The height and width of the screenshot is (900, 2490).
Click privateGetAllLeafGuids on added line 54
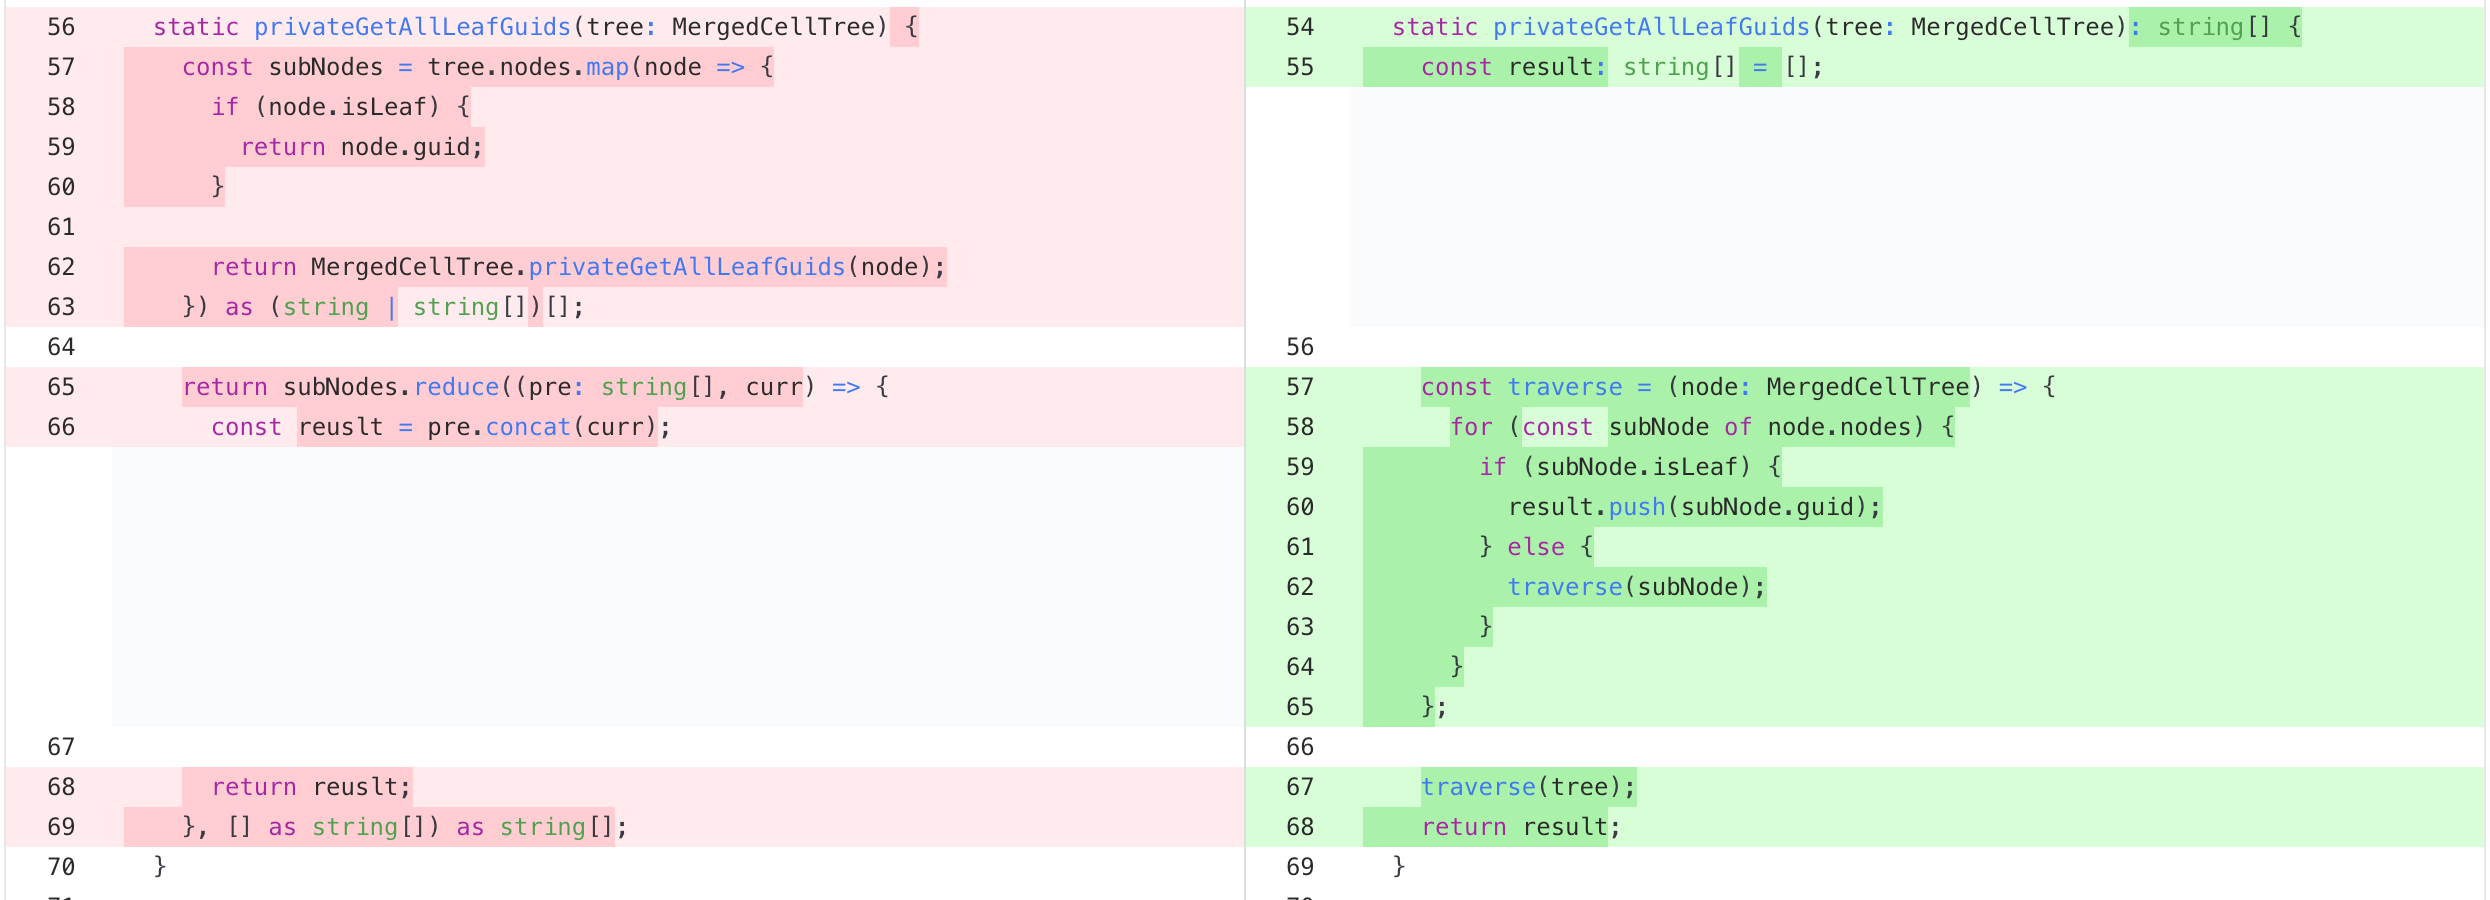(x=1651, y=27)
